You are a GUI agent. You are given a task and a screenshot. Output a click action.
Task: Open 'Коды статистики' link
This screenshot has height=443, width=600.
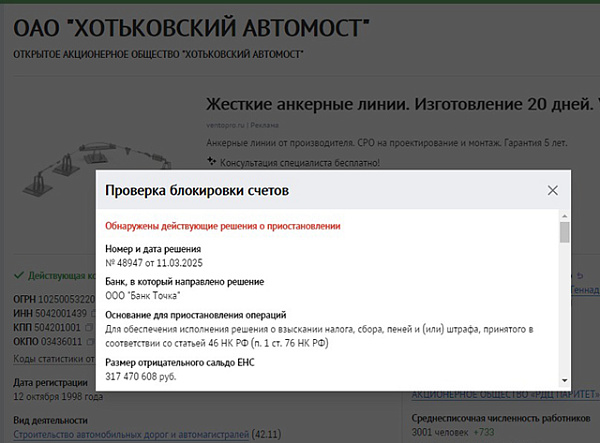point(54,359)
